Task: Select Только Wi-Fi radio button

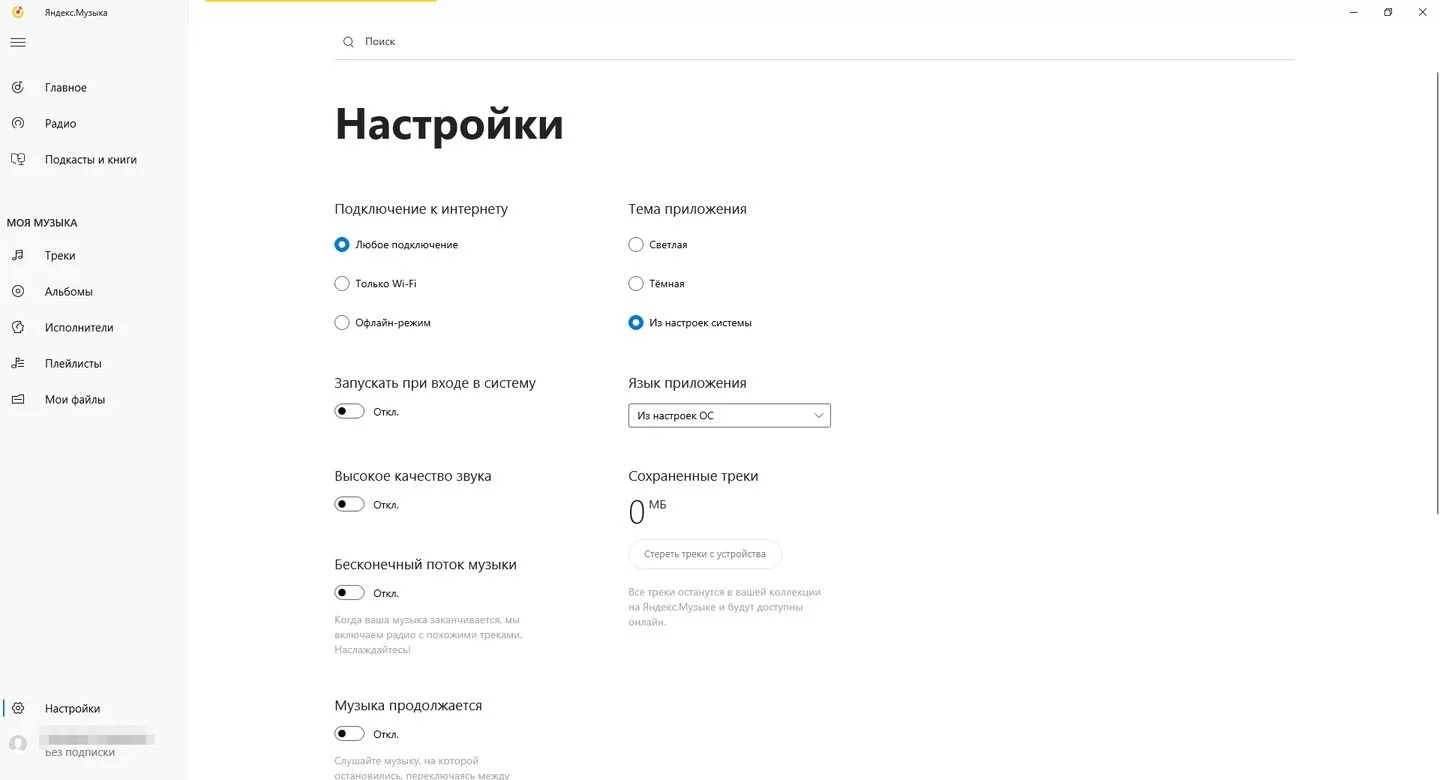Action: [342, 284]
